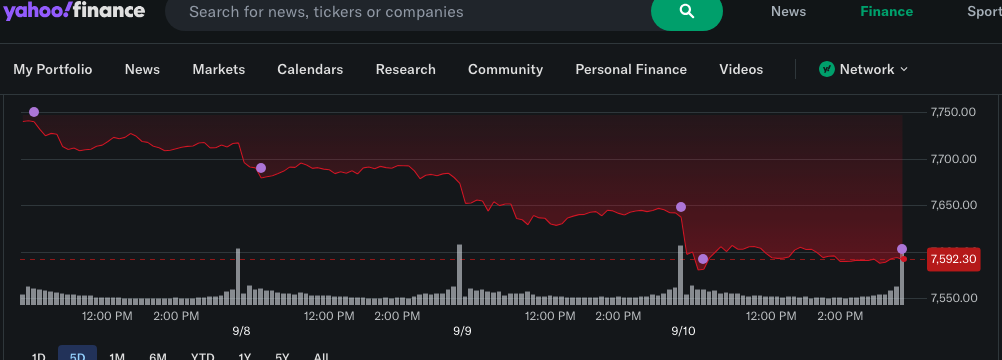Click the 9/9 date label

pyautogui.click(x=463, y=331)
